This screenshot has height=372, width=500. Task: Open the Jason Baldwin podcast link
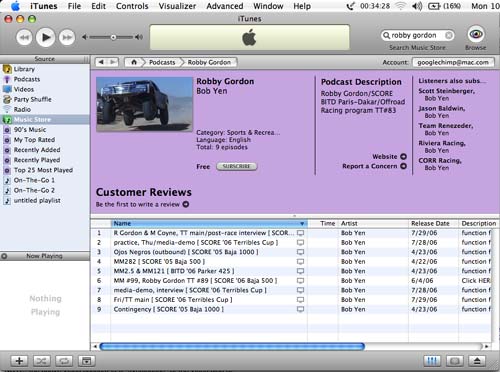(x=442, y=108)
